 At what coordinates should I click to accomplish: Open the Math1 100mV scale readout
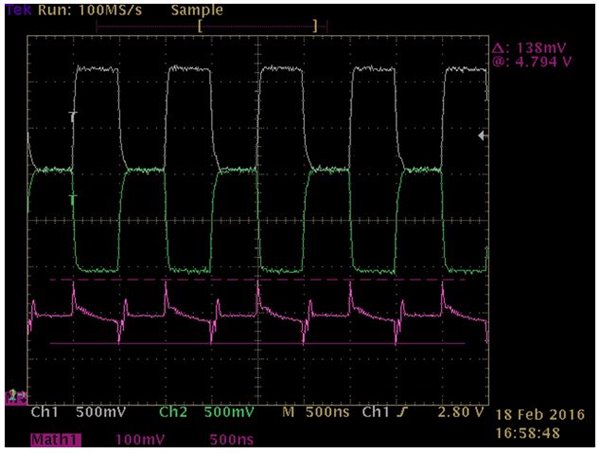[140, 440]
